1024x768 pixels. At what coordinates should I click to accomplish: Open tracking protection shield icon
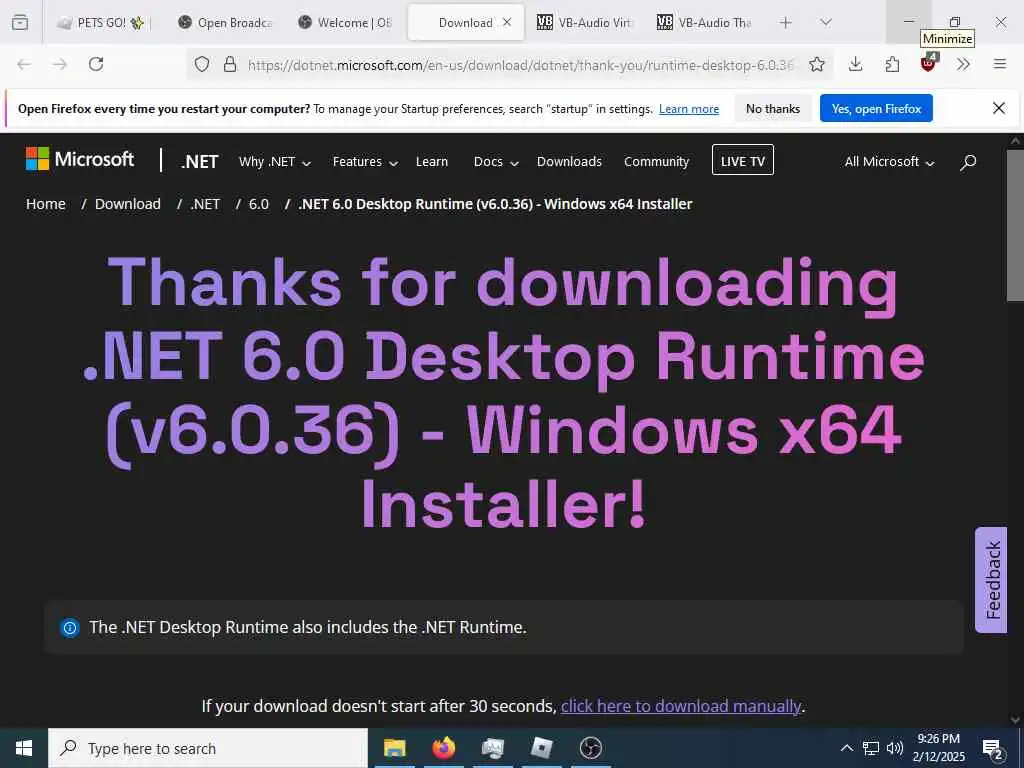click(202, 64)
